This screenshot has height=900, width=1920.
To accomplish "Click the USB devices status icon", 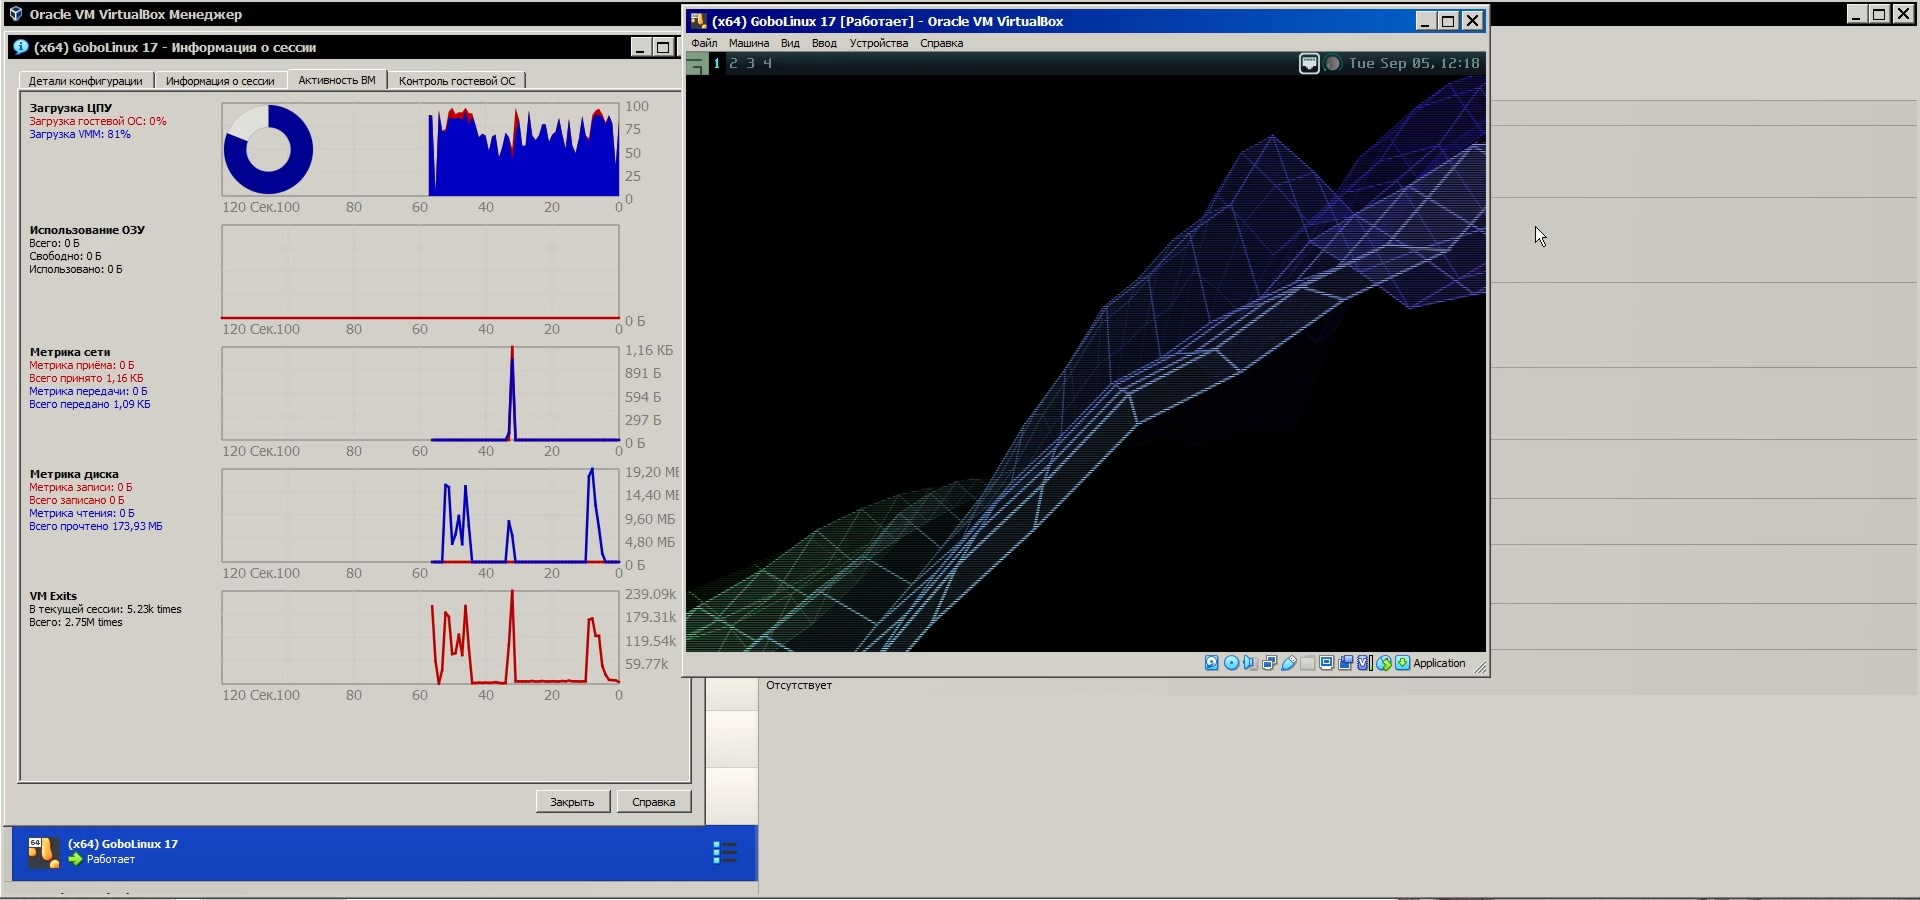I will click(x=1289, y=663).
